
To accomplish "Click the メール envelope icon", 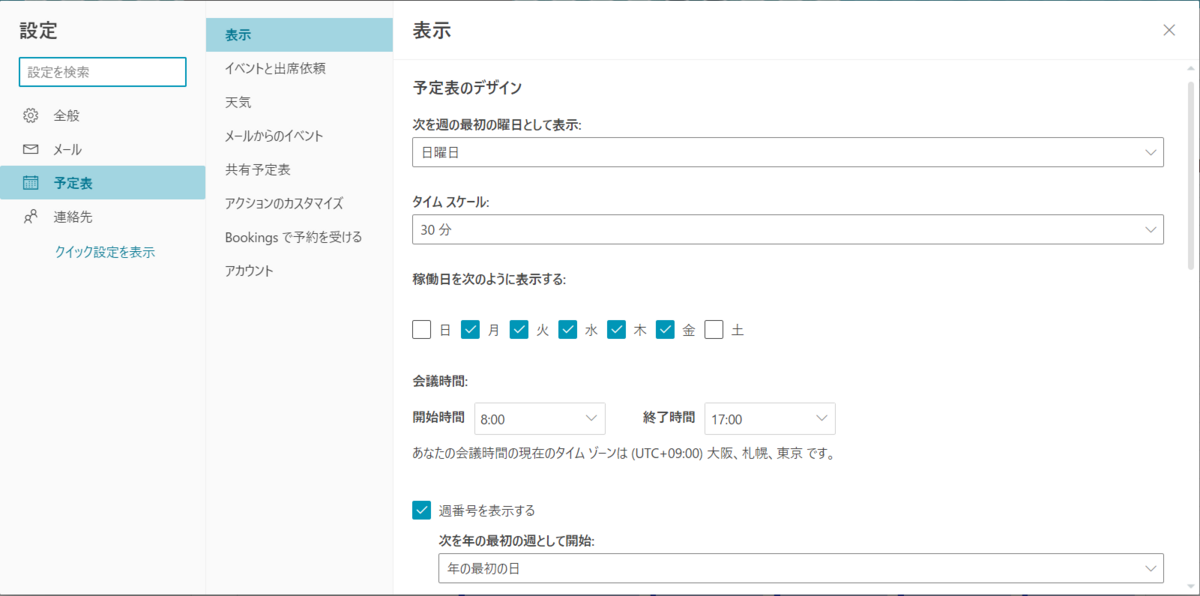I will 31,149.
